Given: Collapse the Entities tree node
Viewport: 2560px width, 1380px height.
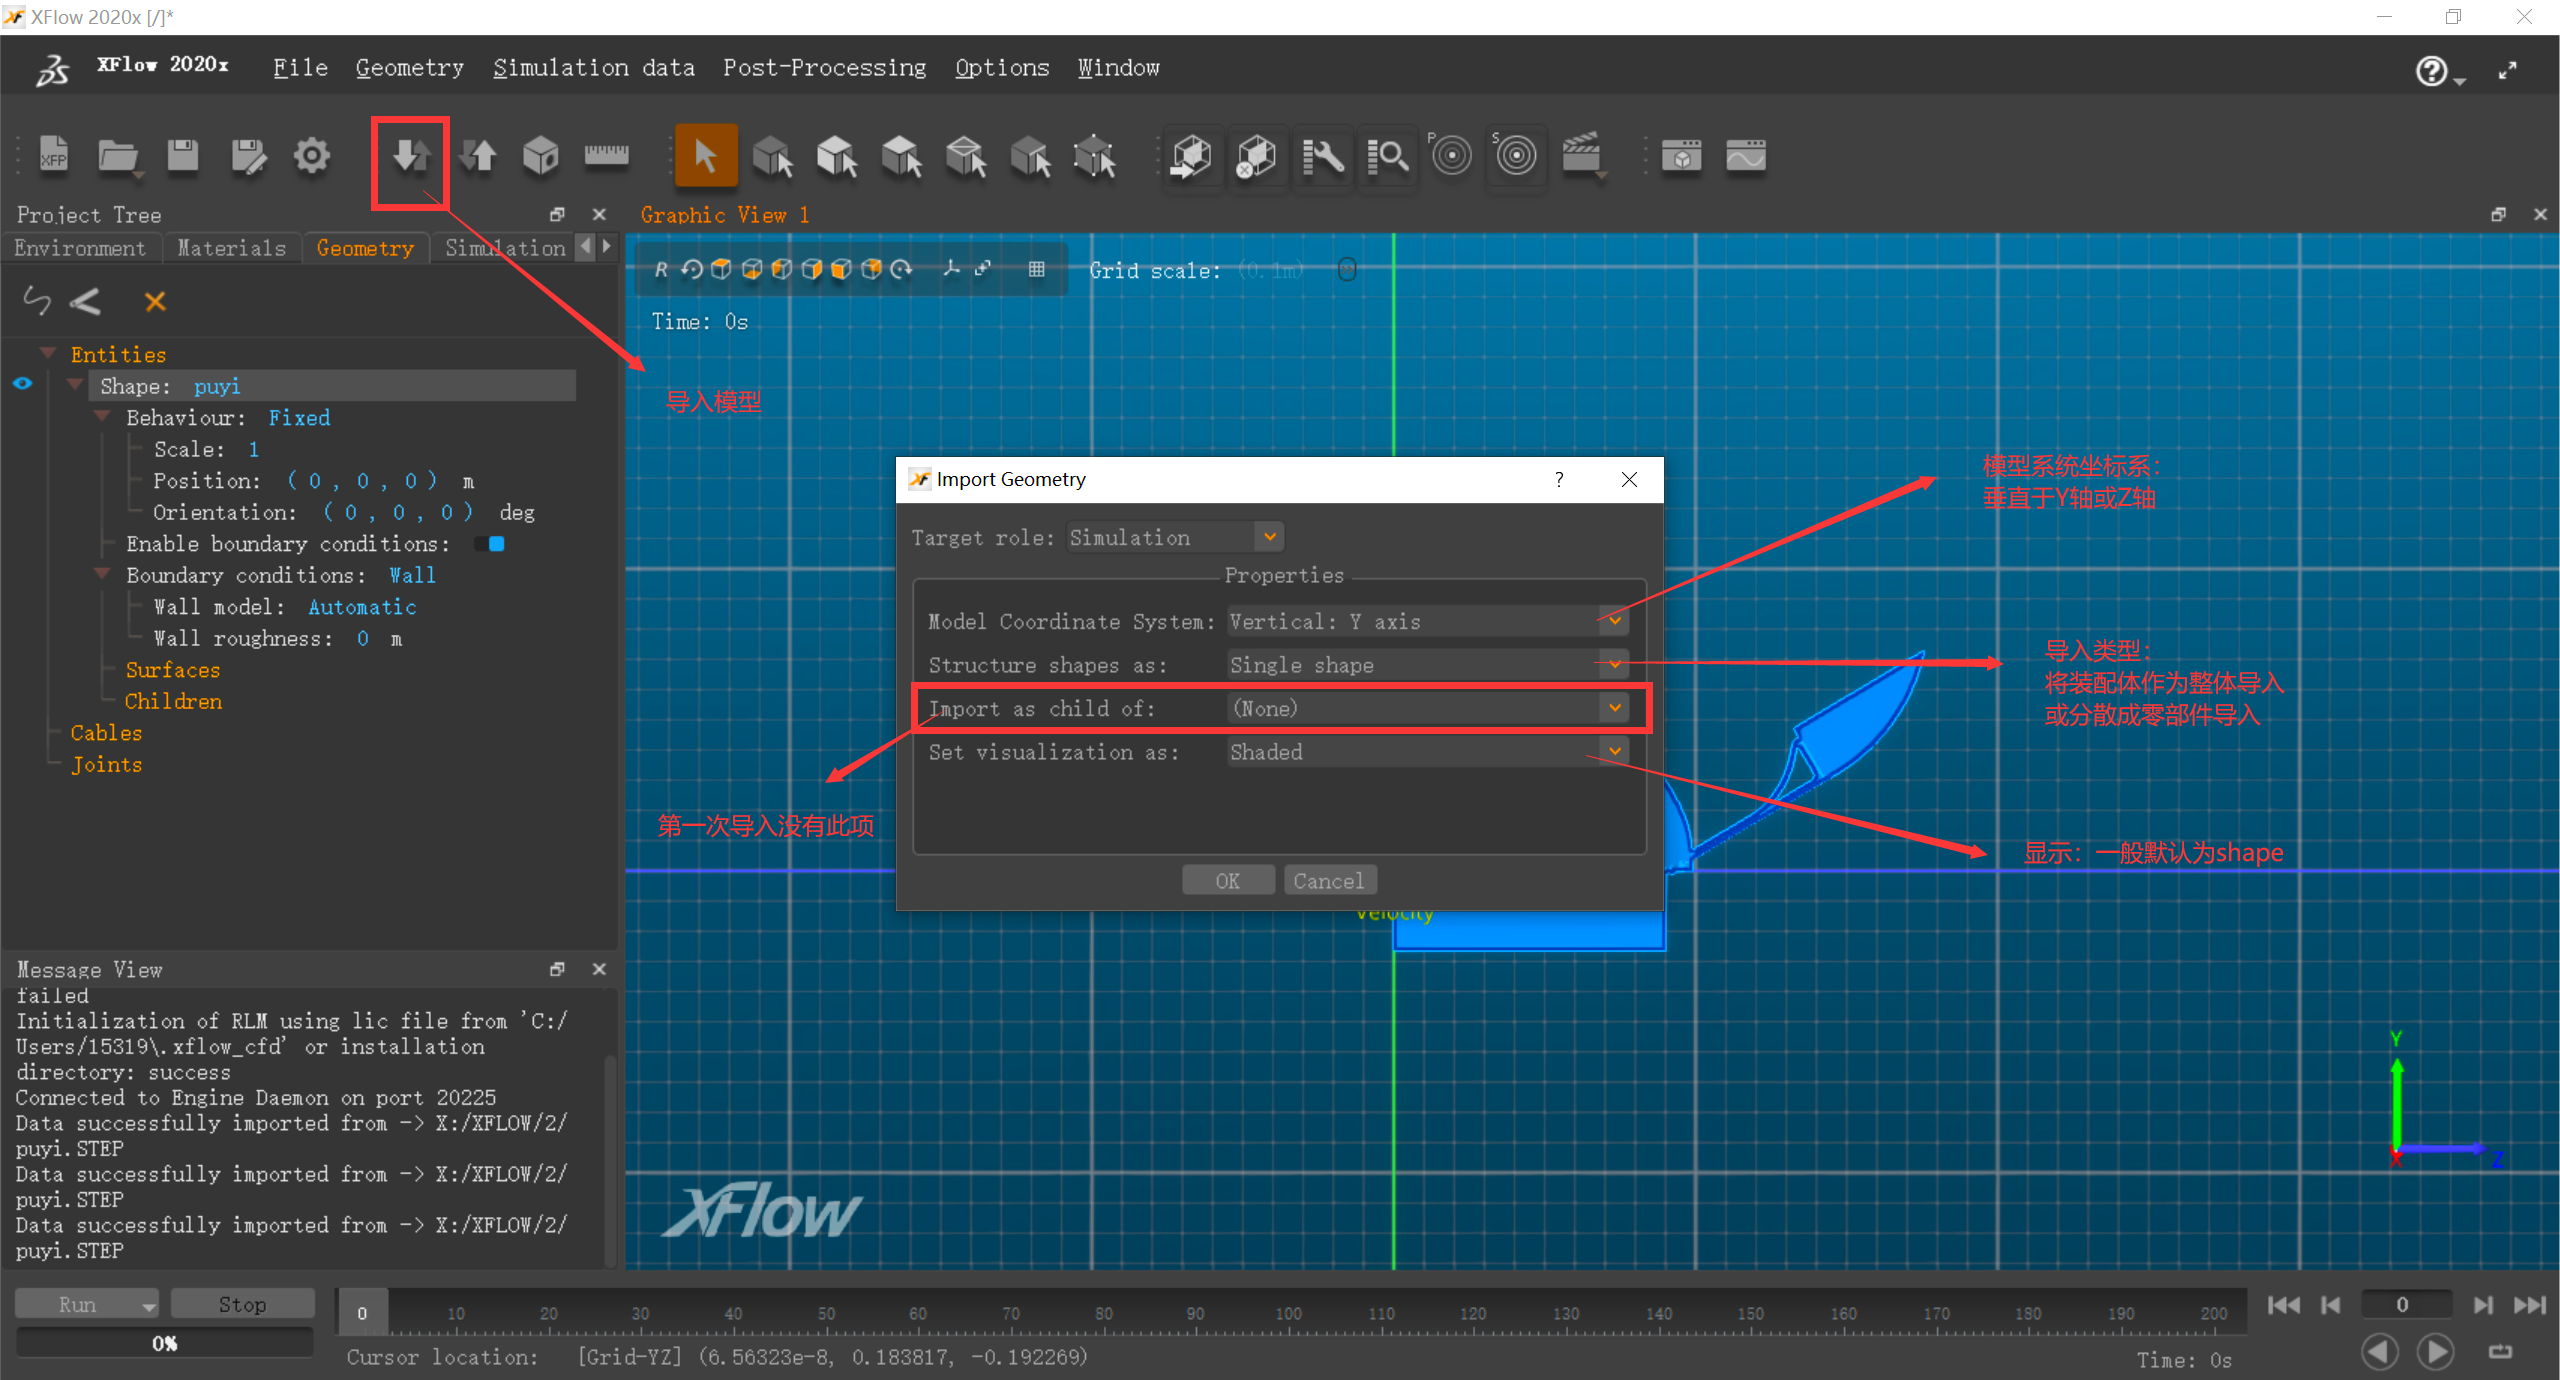Looking at the screenshot, I should (x=47, y=351).
